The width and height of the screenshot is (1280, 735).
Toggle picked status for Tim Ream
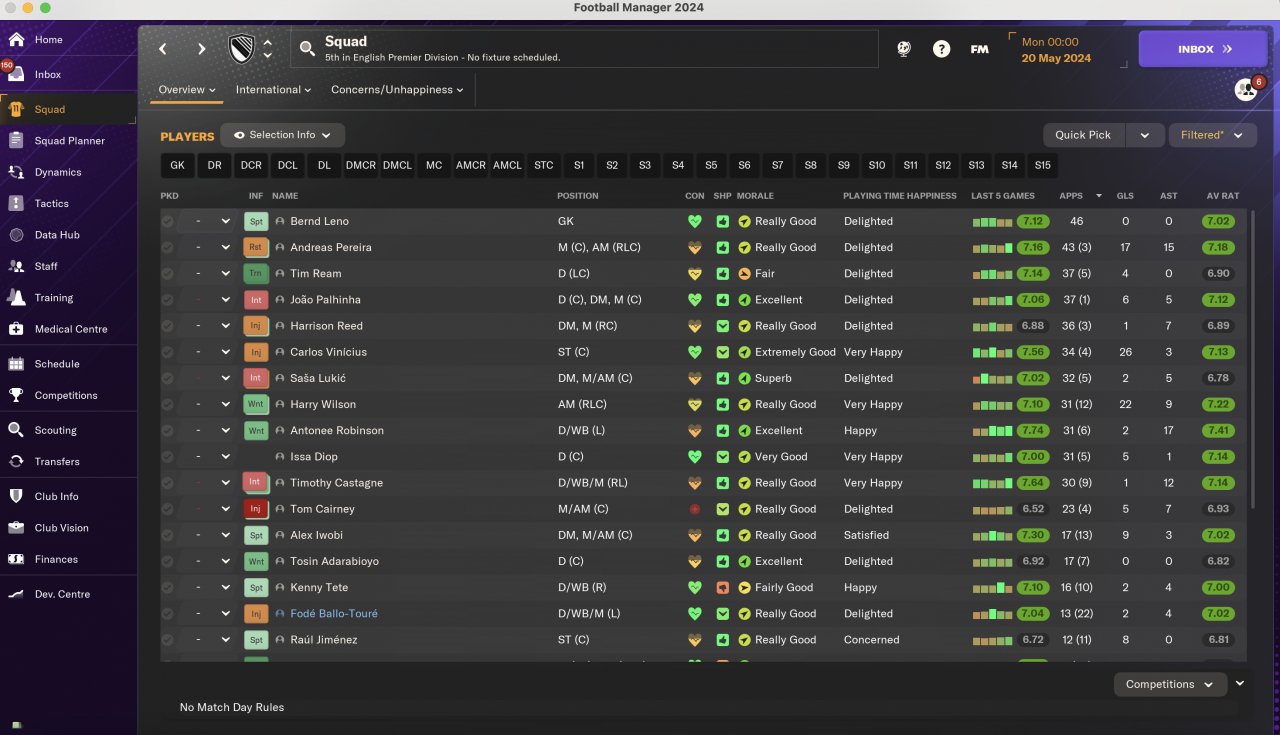[168, 273]
